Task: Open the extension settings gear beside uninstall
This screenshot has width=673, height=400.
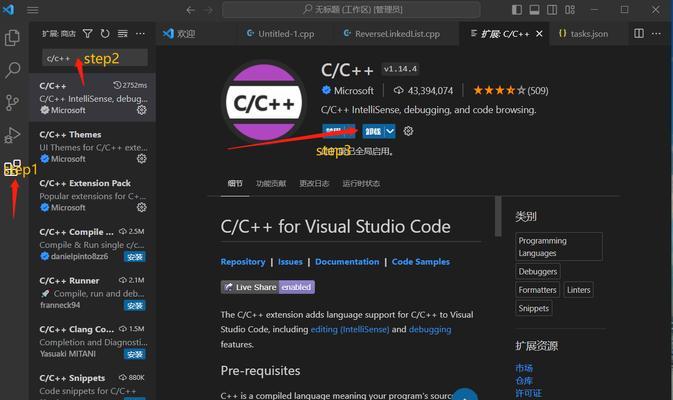Action: 408,131
